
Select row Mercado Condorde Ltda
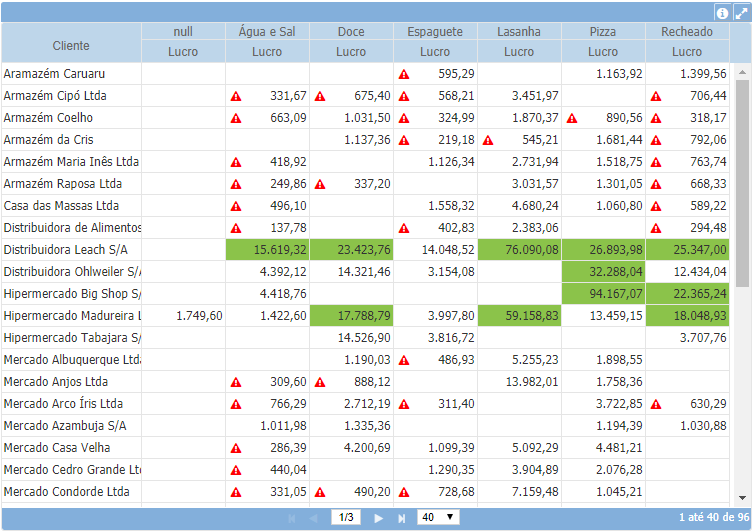365,492
